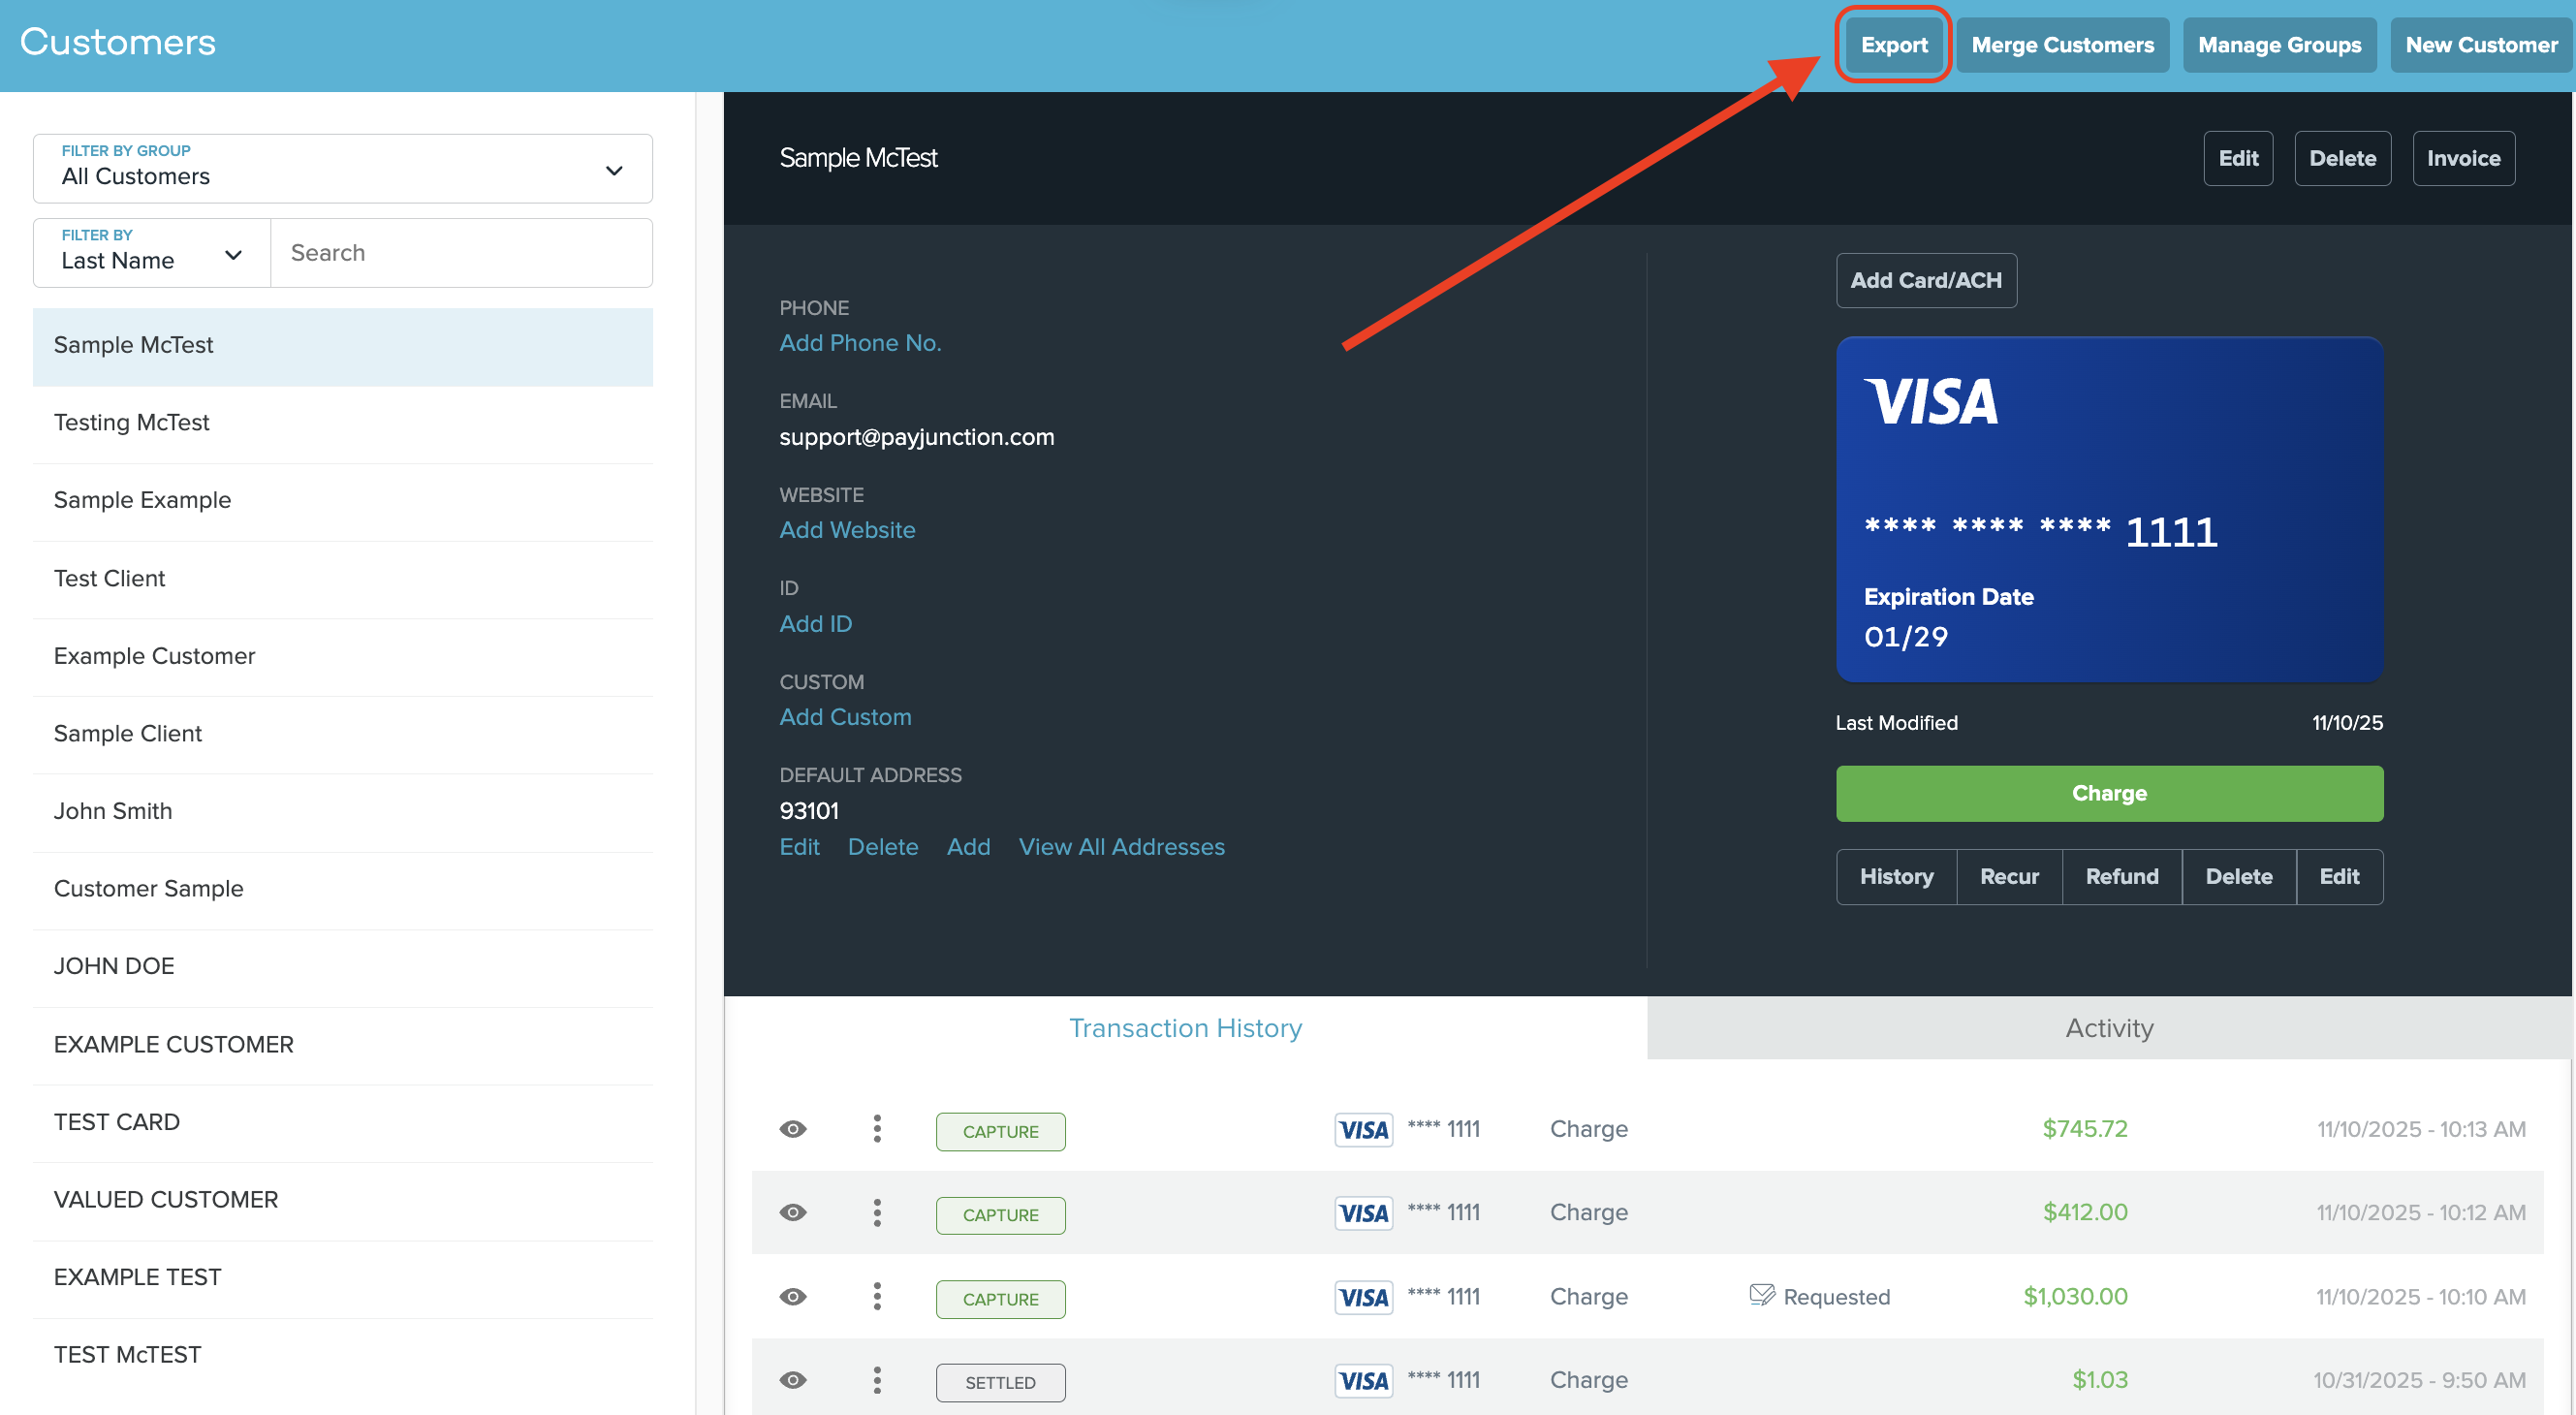Click Merge Customers button
This screenshot has height=1415, width=2576.
point(2062,45)
